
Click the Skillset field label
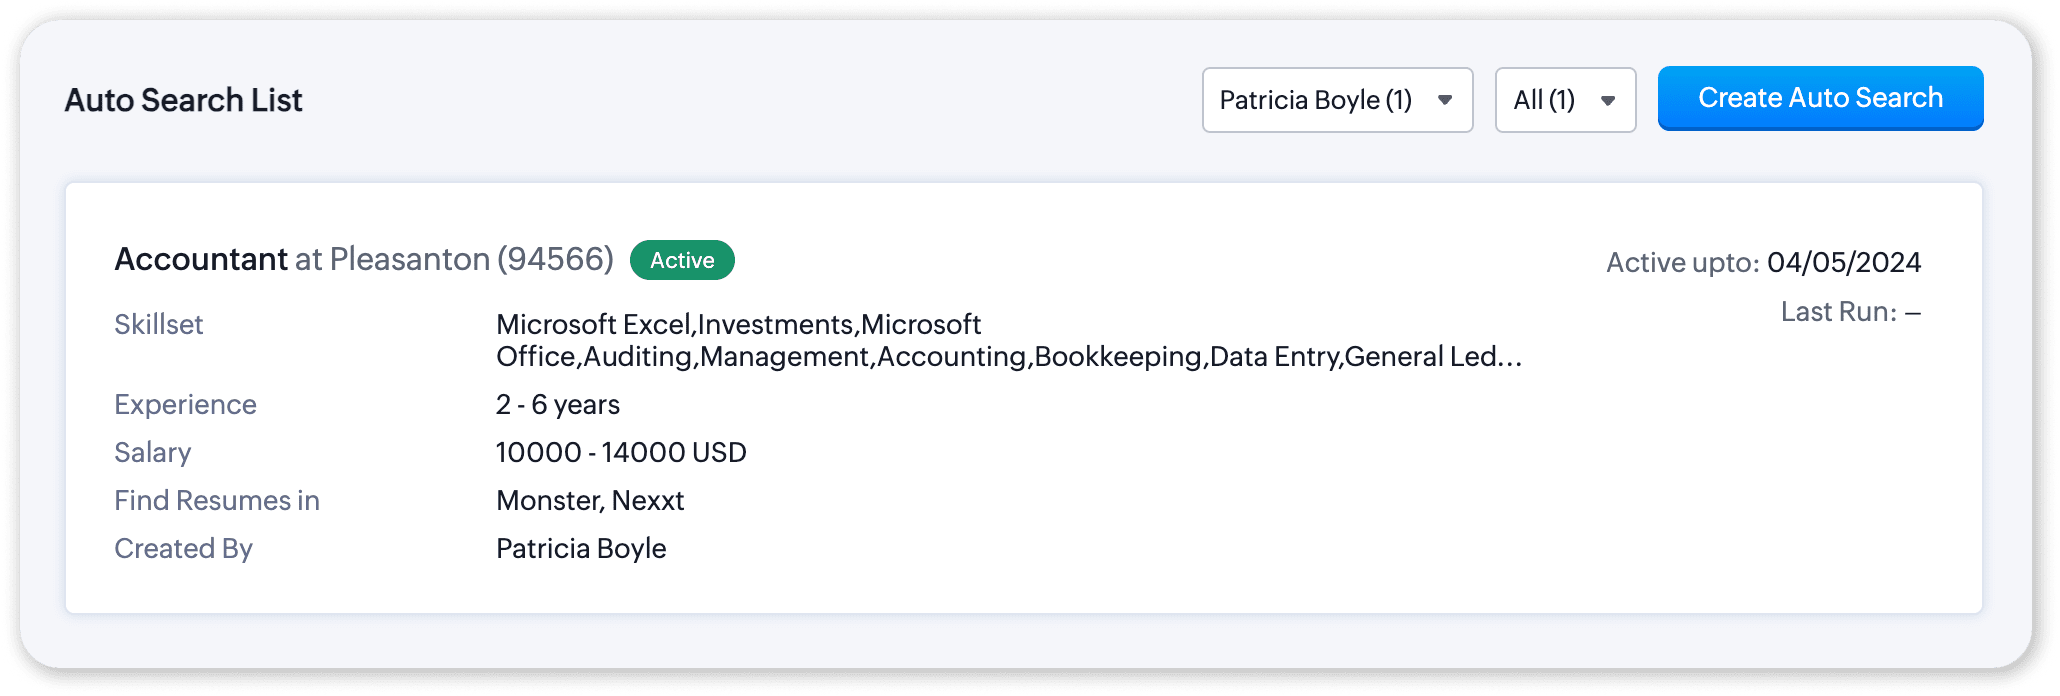click(x=159, y=324)
